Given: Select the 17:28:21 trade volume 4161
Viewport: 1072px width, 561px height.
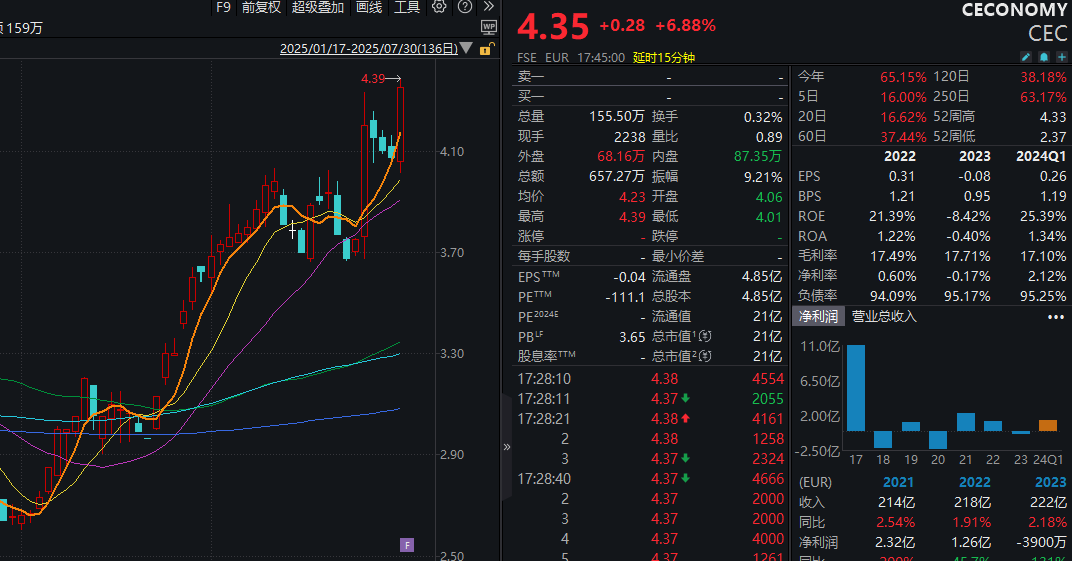Looking at the screenshot, I should tap(768, 418).
